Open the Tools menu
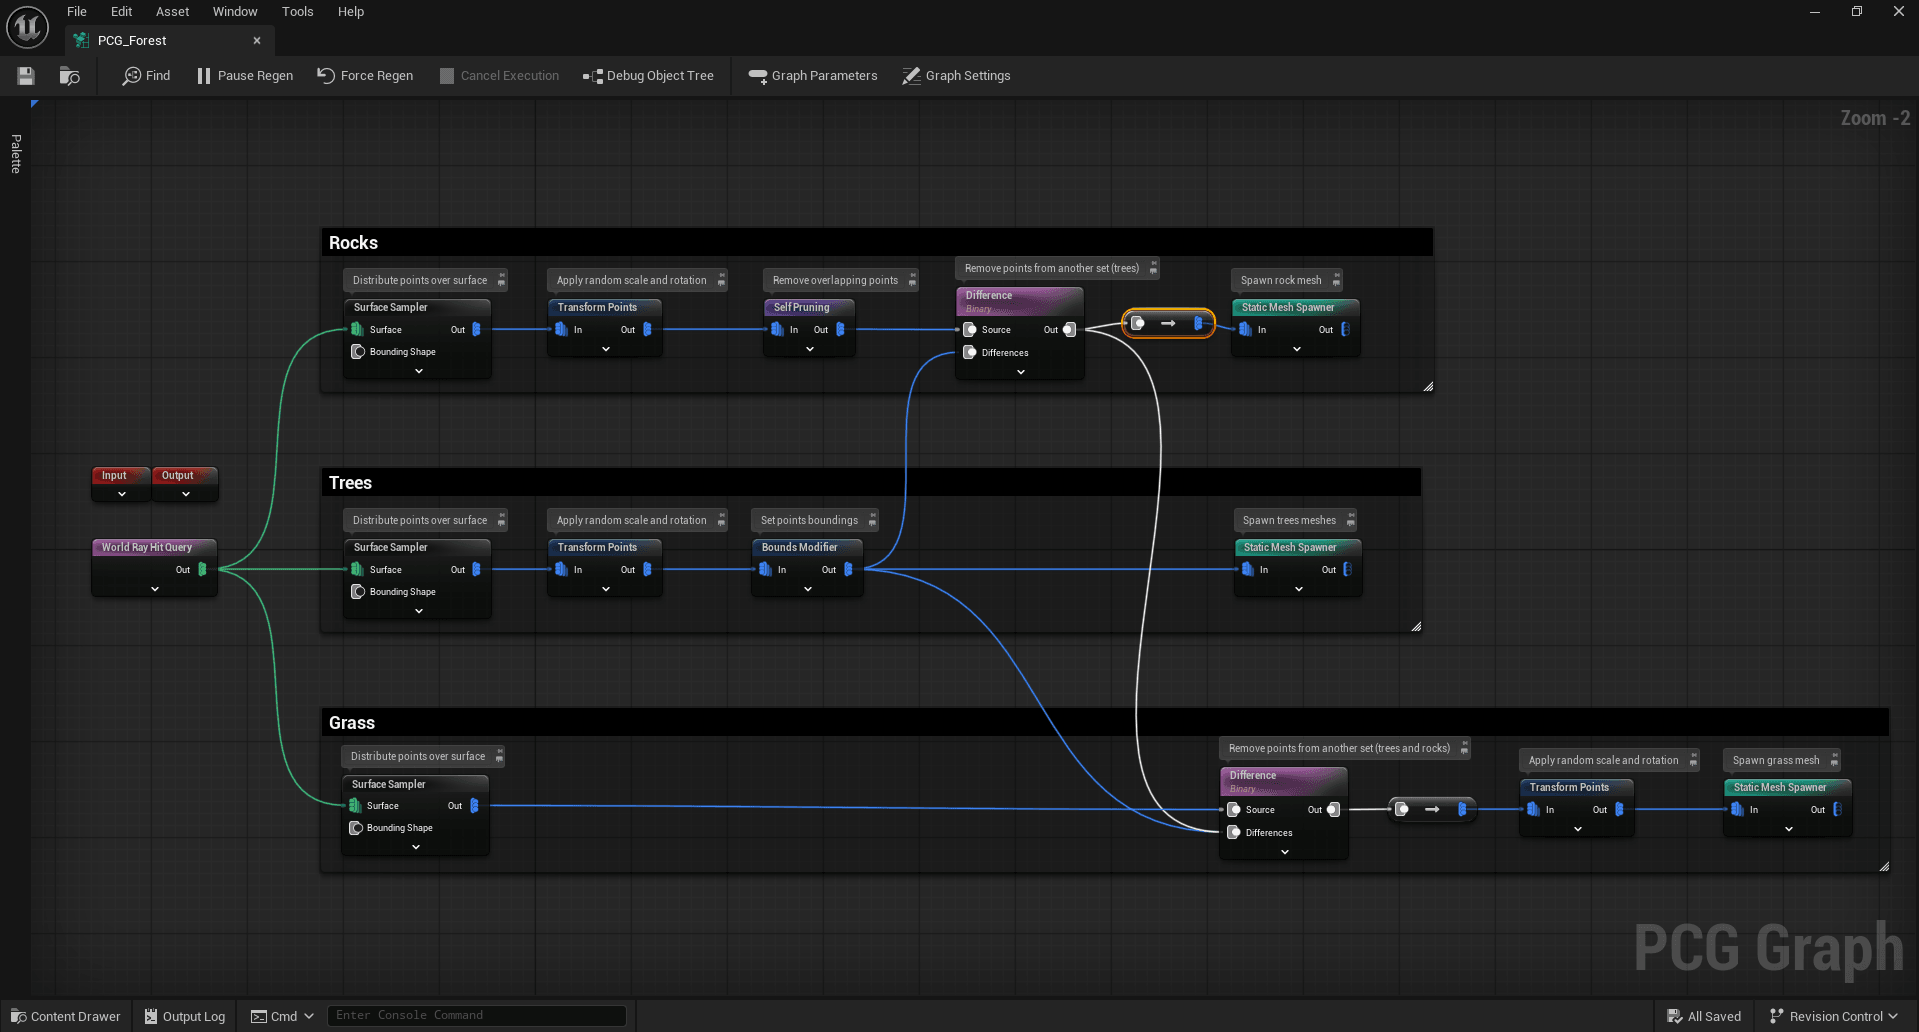Screen dimensions: 1919x1032 (297, 12)
